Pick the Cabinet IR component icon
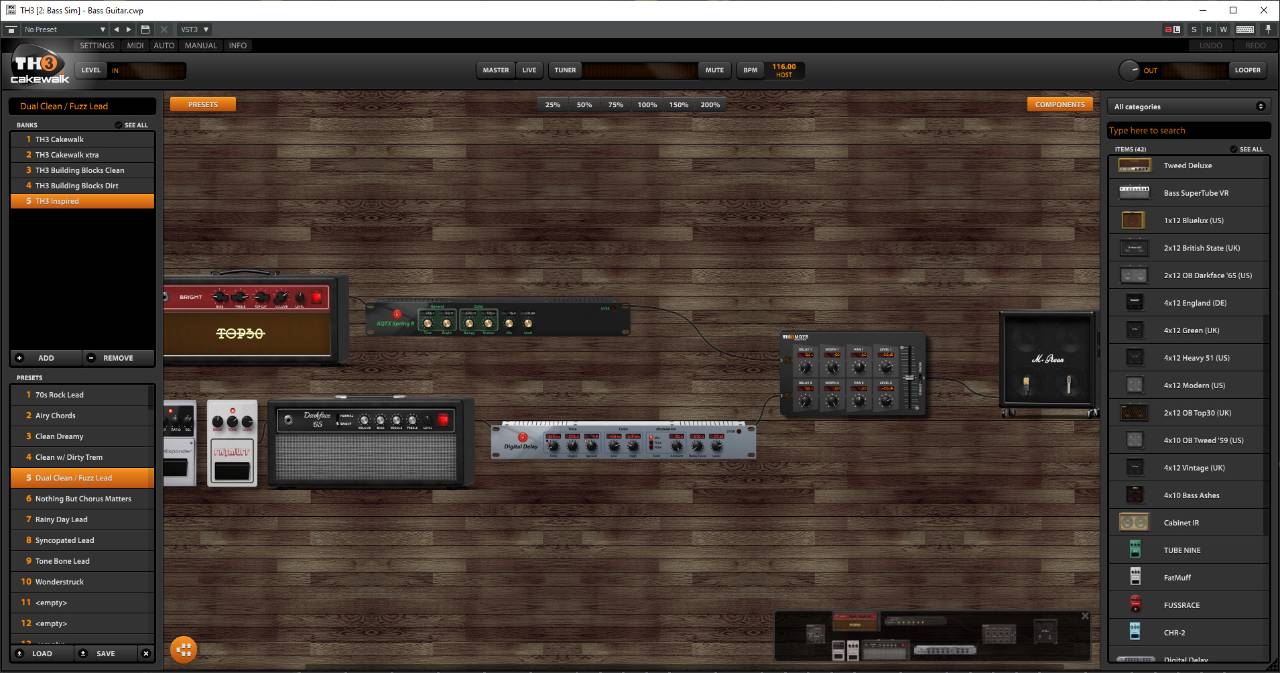 coord(1134,522)
